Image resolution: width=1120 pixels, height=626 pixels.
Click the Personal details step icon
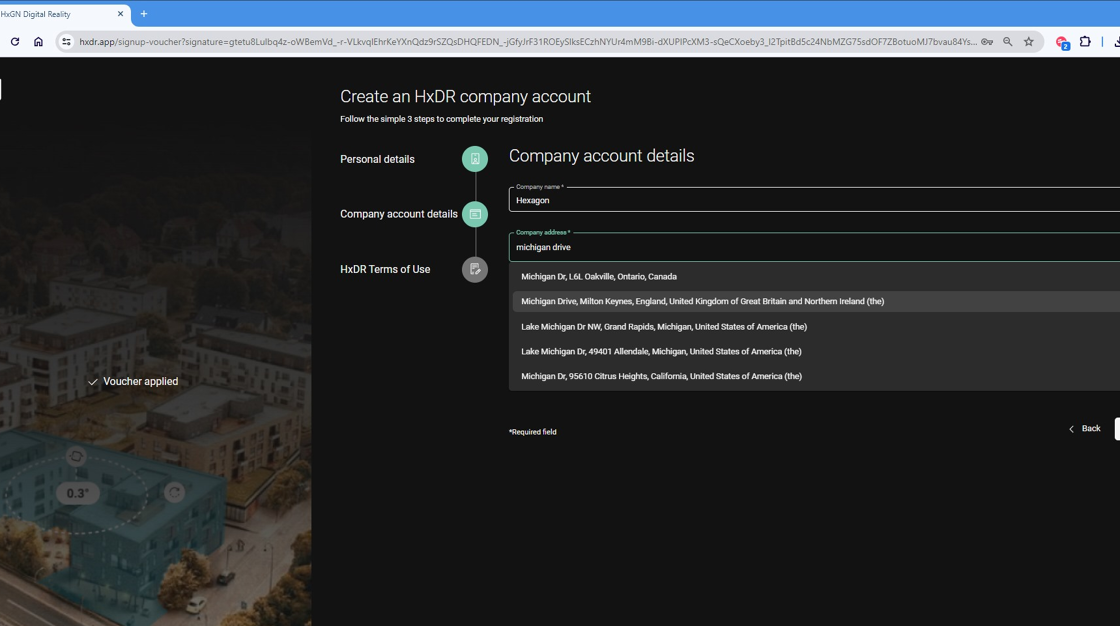pos(475,159)
